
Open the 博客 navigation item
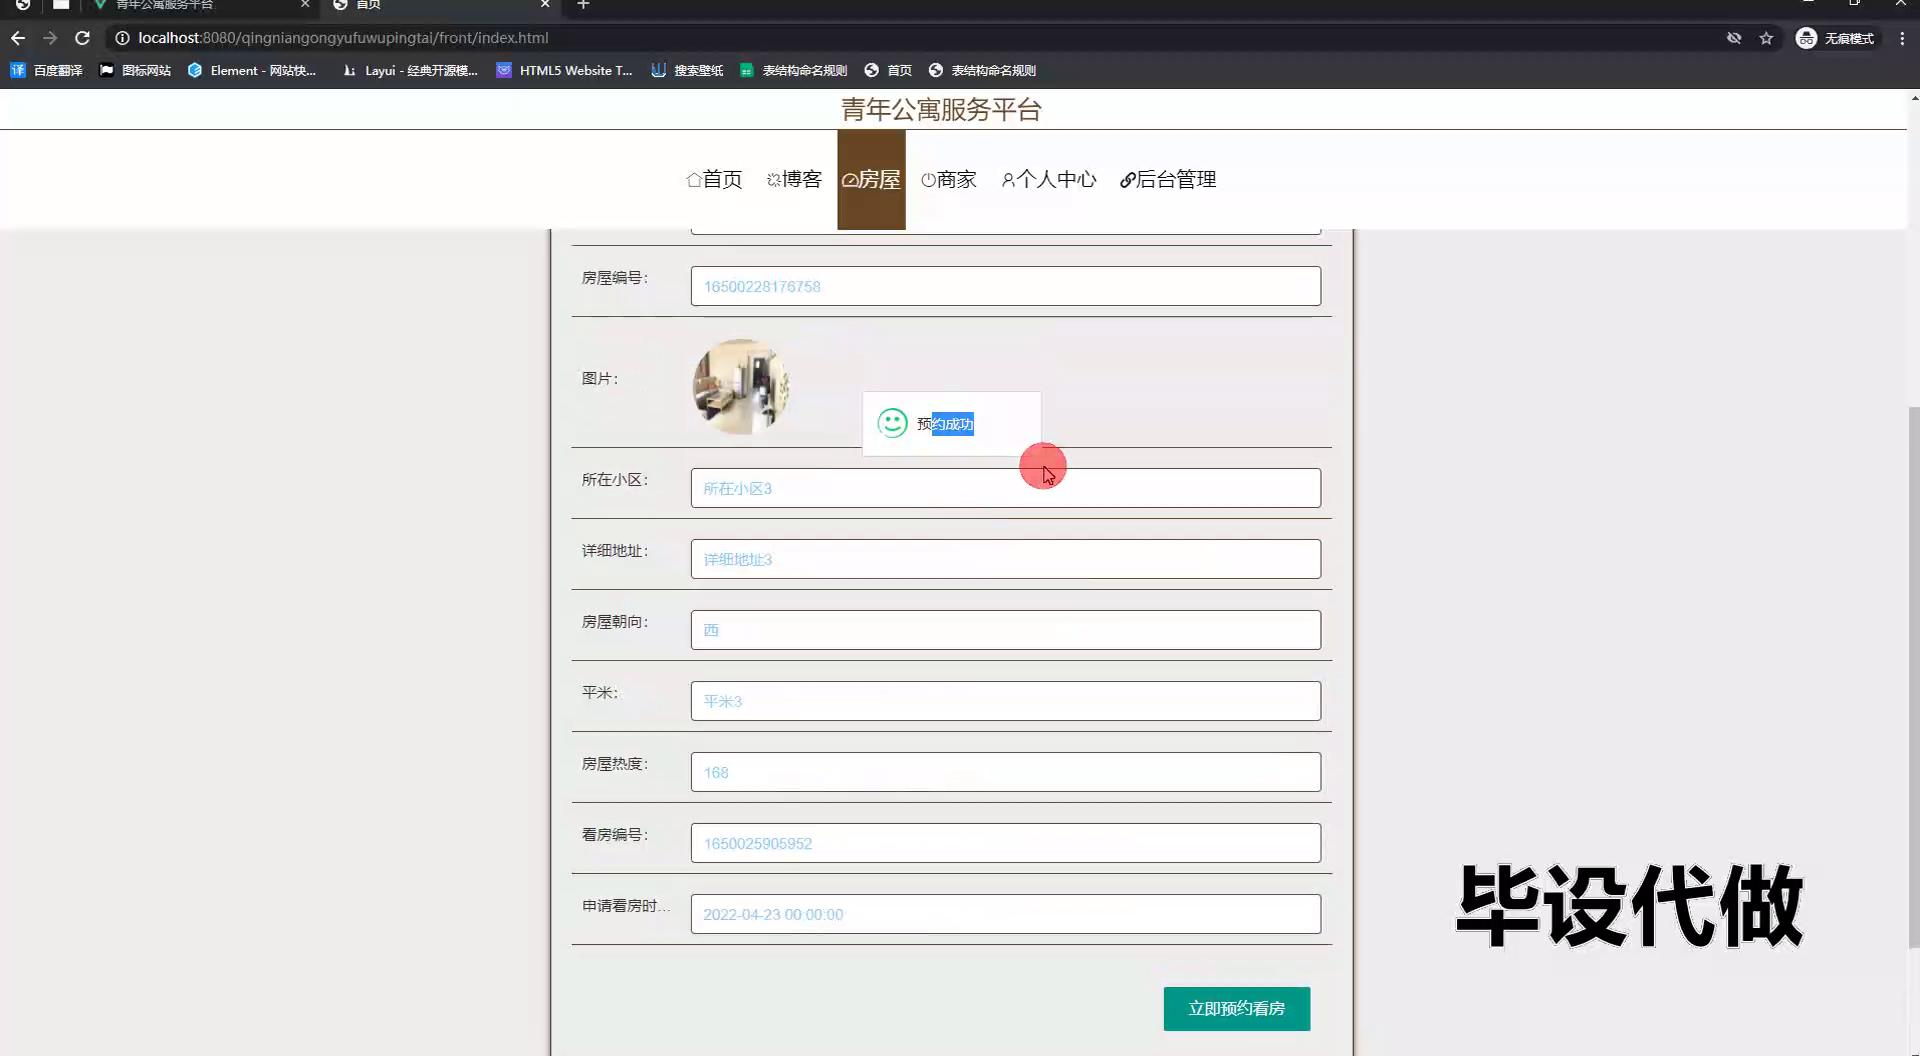click(794, 180)
